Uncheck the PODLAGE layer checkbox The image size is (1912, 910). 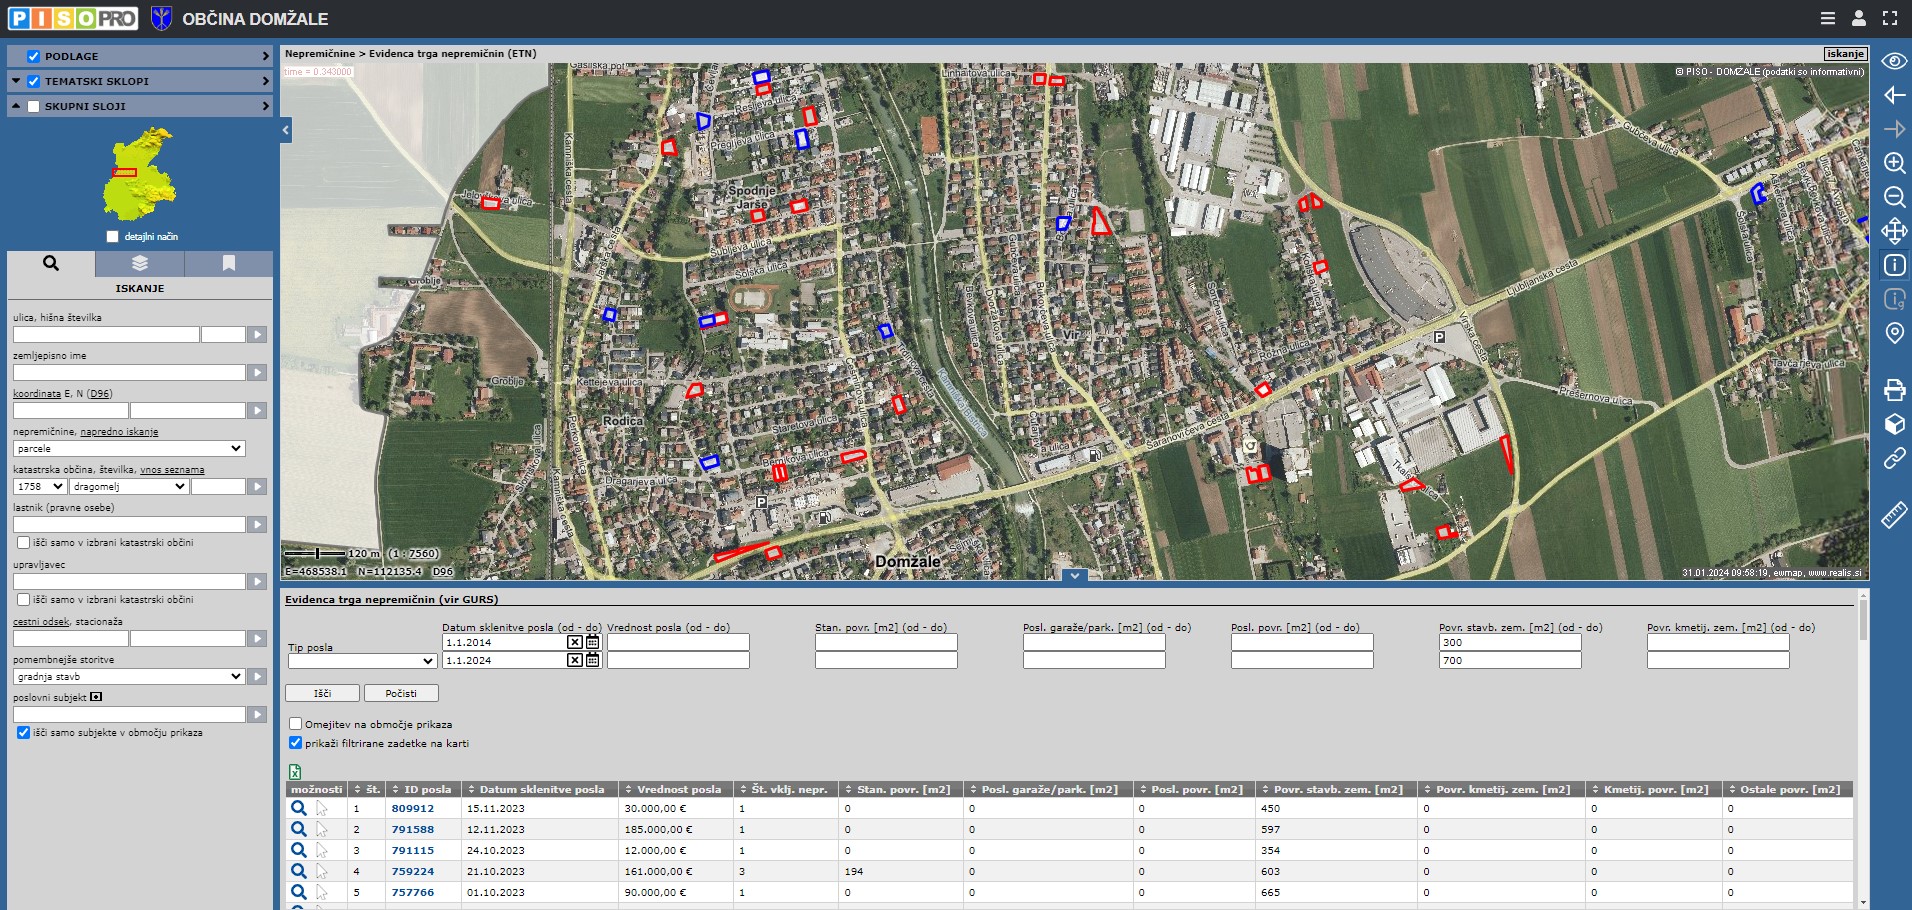pos(33,56)
